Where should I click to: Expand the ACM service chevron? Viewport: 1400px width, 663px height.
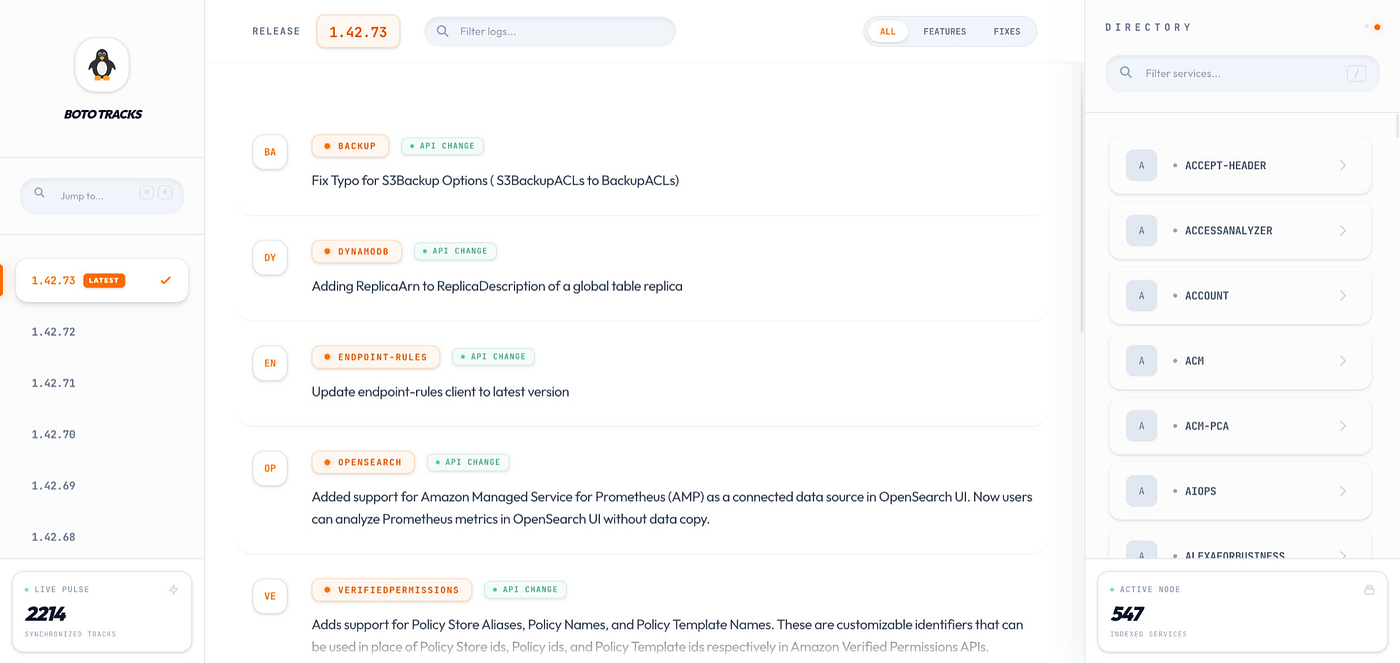pyautogui.click(x=1343, y=361)
